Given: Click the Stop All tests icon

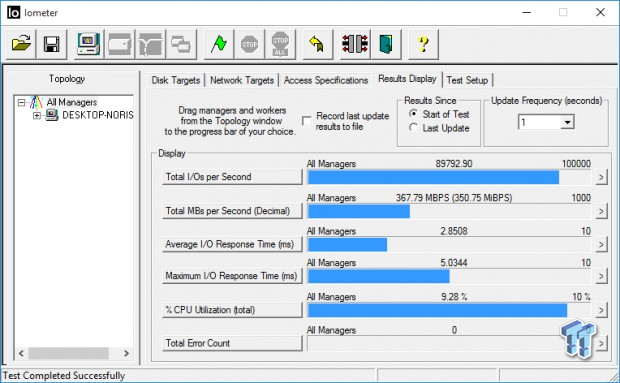Looking at the screenshot, I should click(280, 44).
